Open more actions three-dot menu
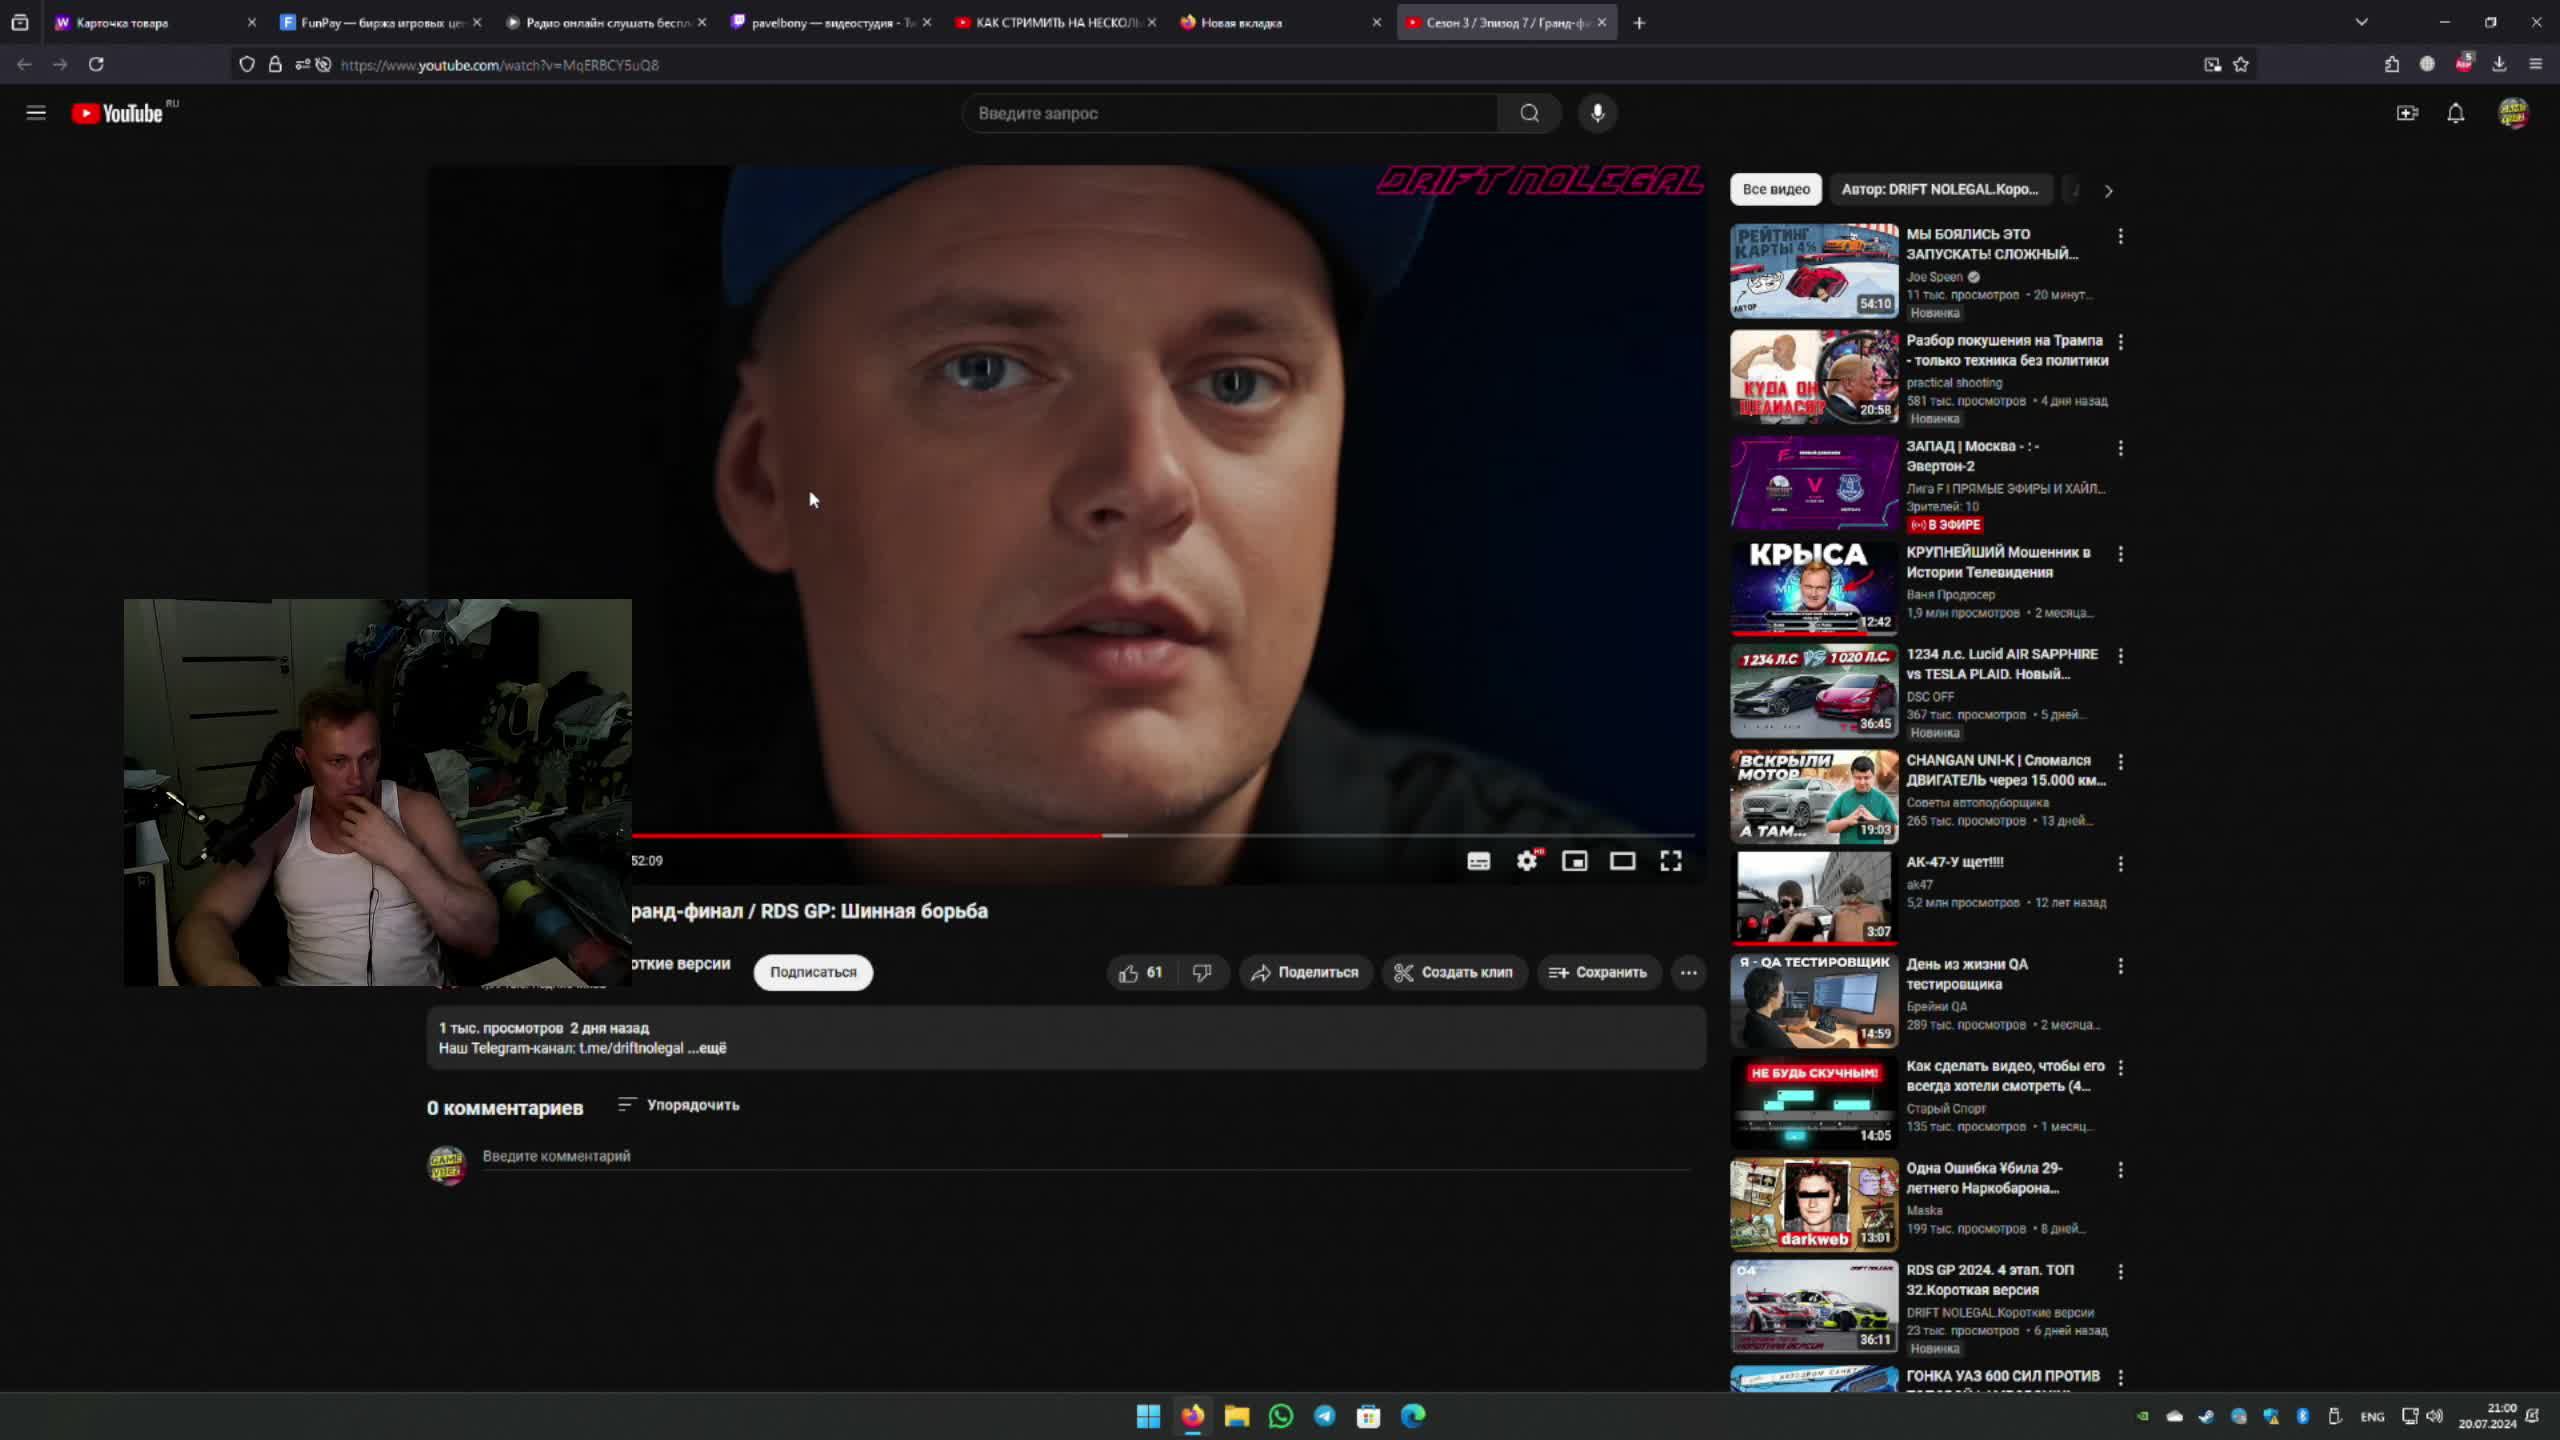Screen dimensions: 2560x1440 1688,972
